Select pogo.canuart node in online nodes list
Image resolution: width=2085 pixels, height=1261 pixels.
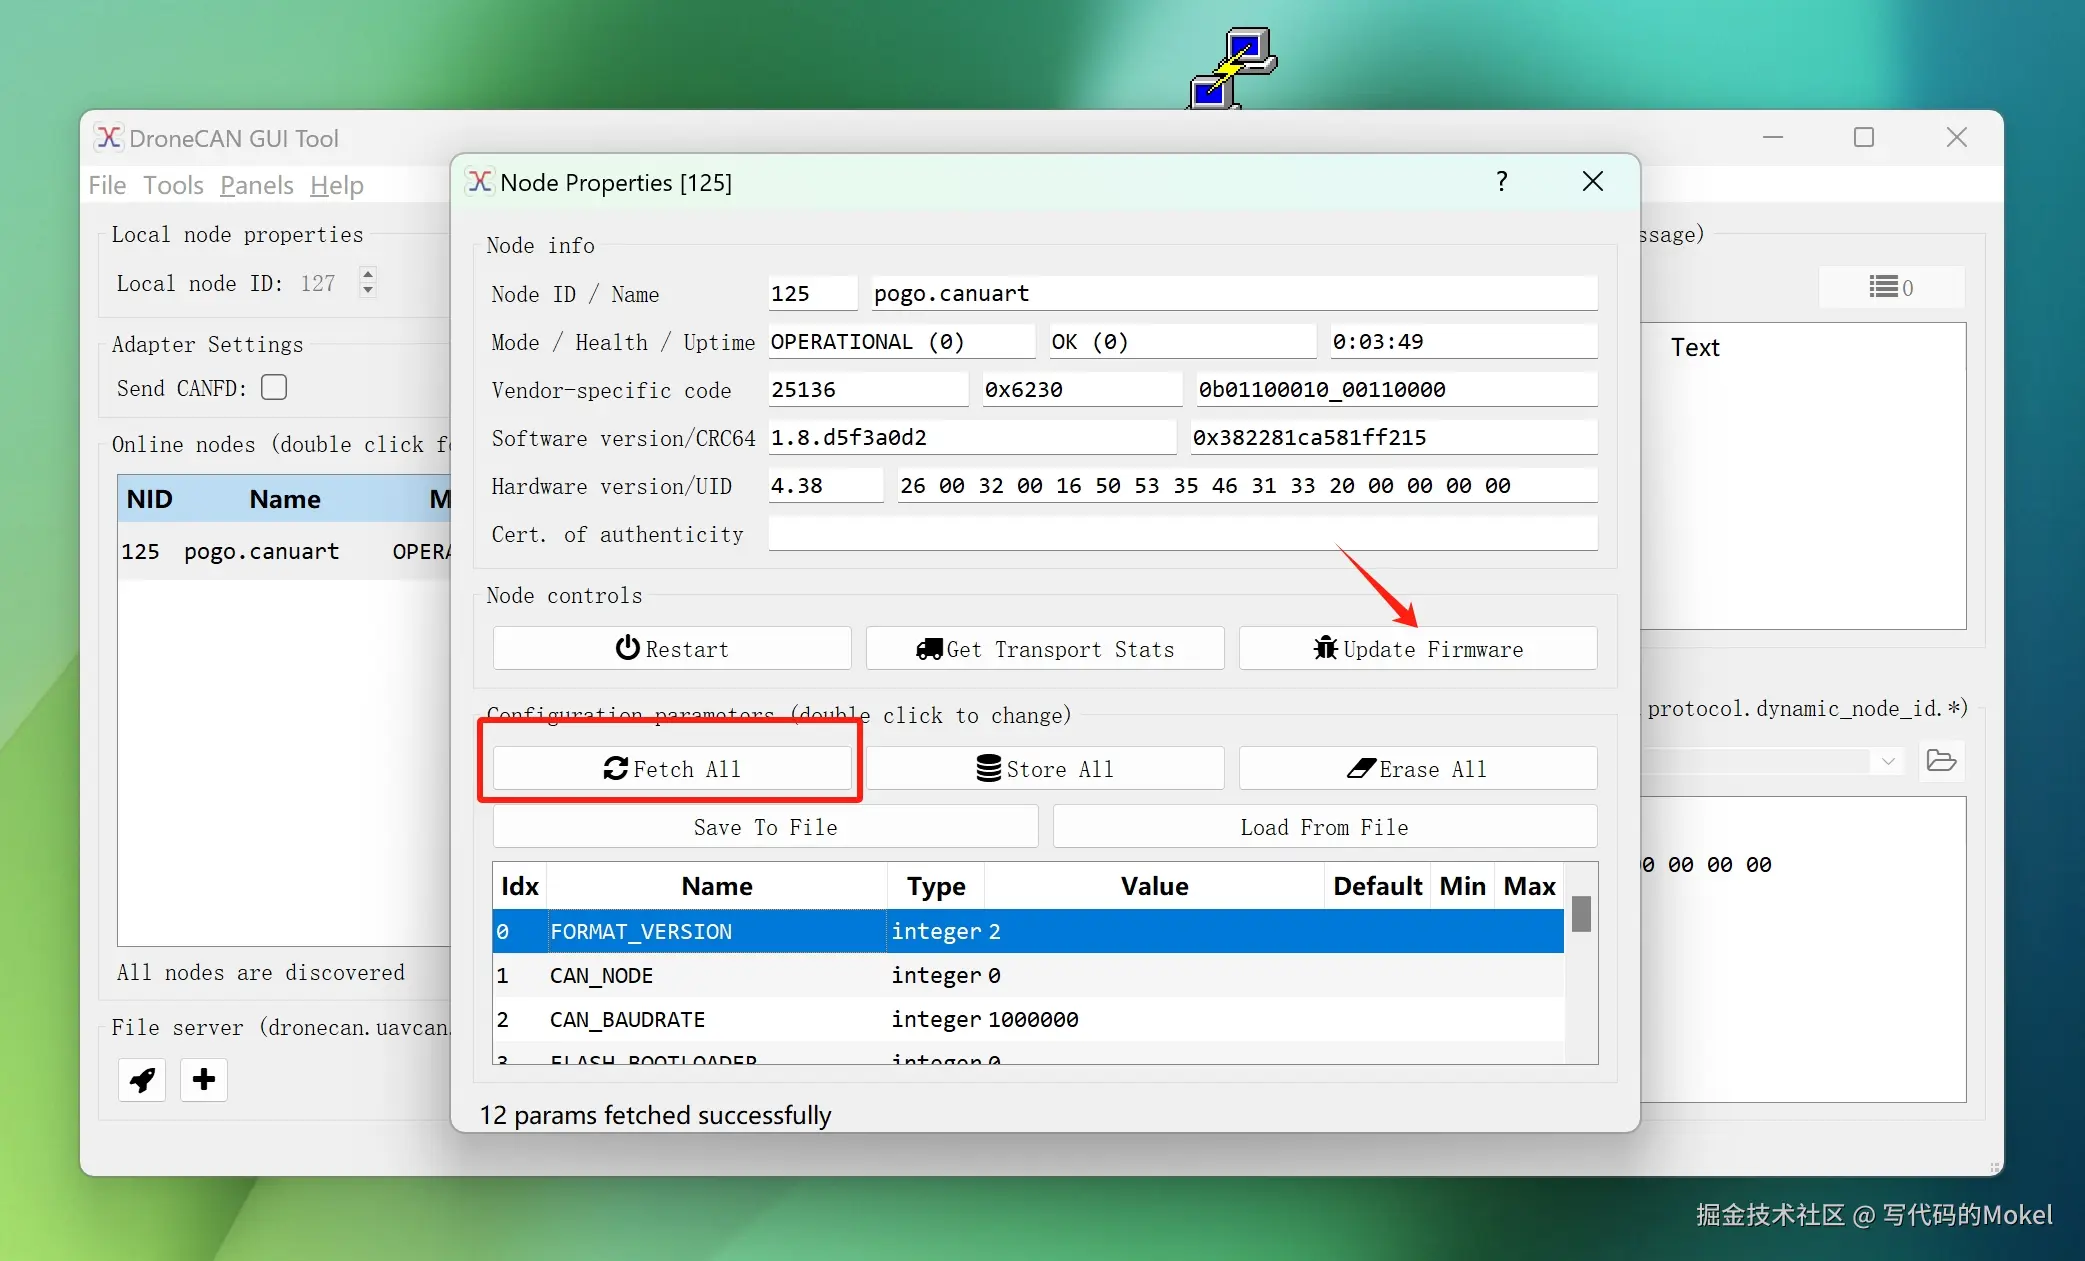point(261,552)
